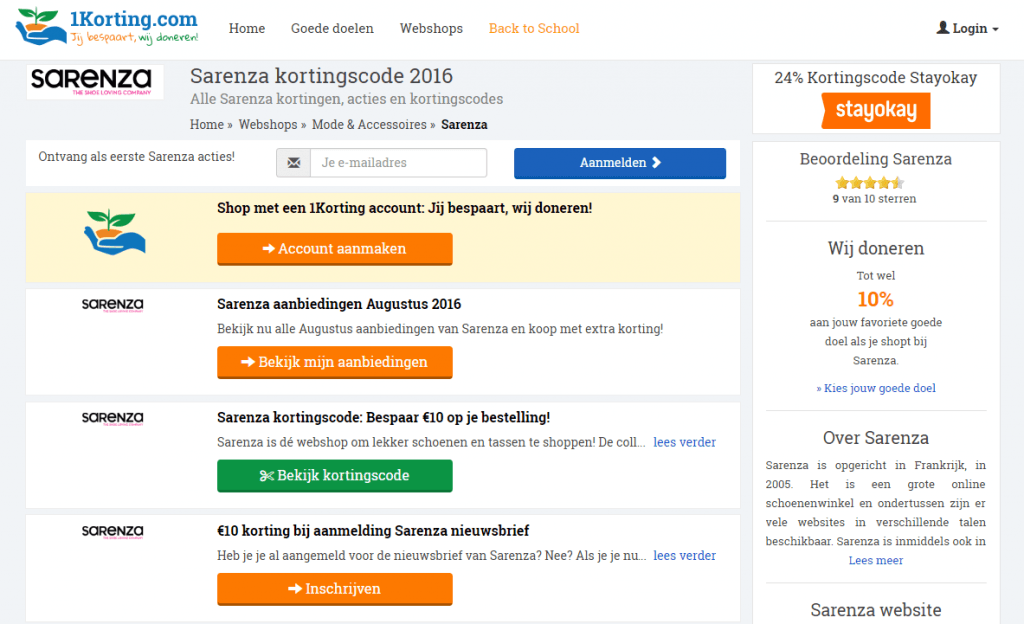This screenshot has height=624, width=1024.
Task: Click the envelope icon in email field
Action: (294, 163)
